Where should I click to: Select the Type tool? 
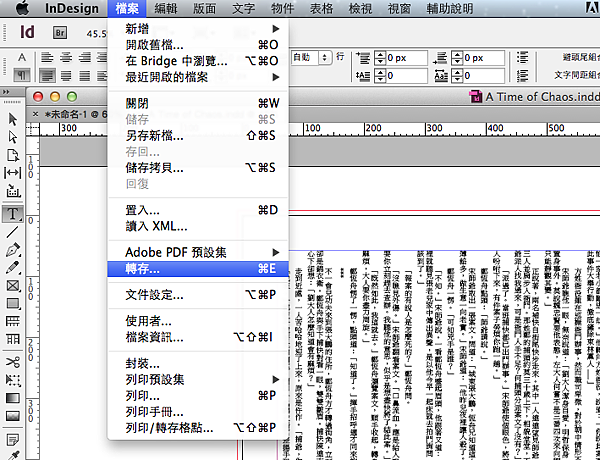[13, 214]
